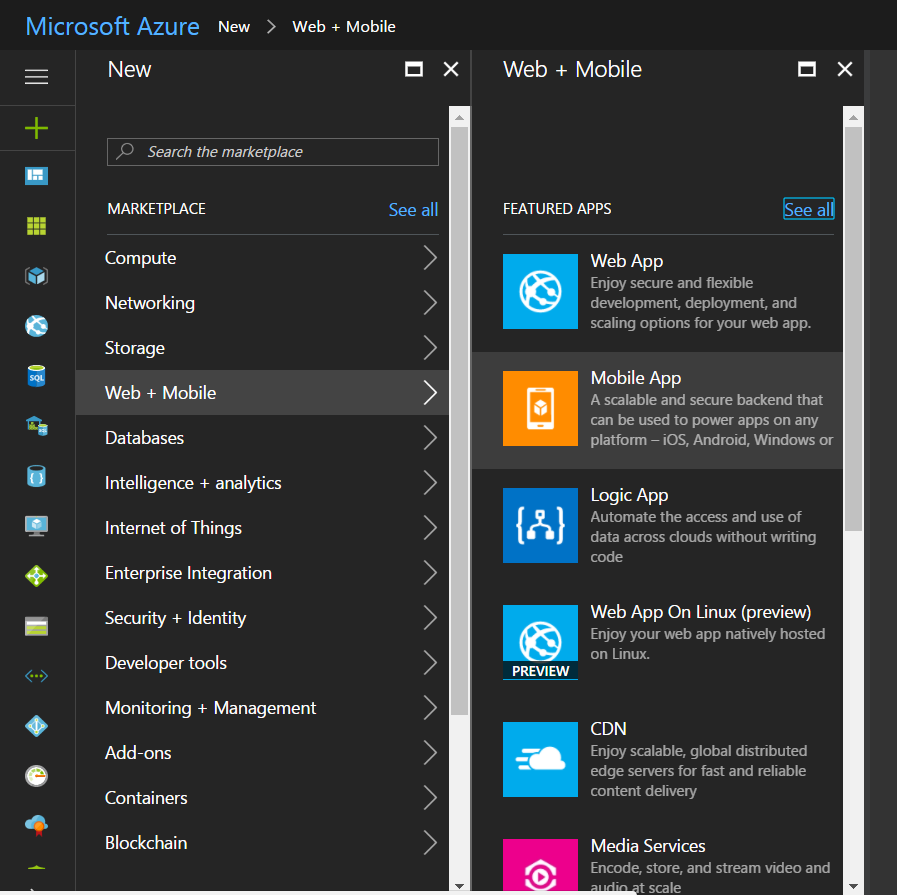Select the Logic App tile icon
The height and width of the screenshot is (895, 897).
[x=540, y=525]
